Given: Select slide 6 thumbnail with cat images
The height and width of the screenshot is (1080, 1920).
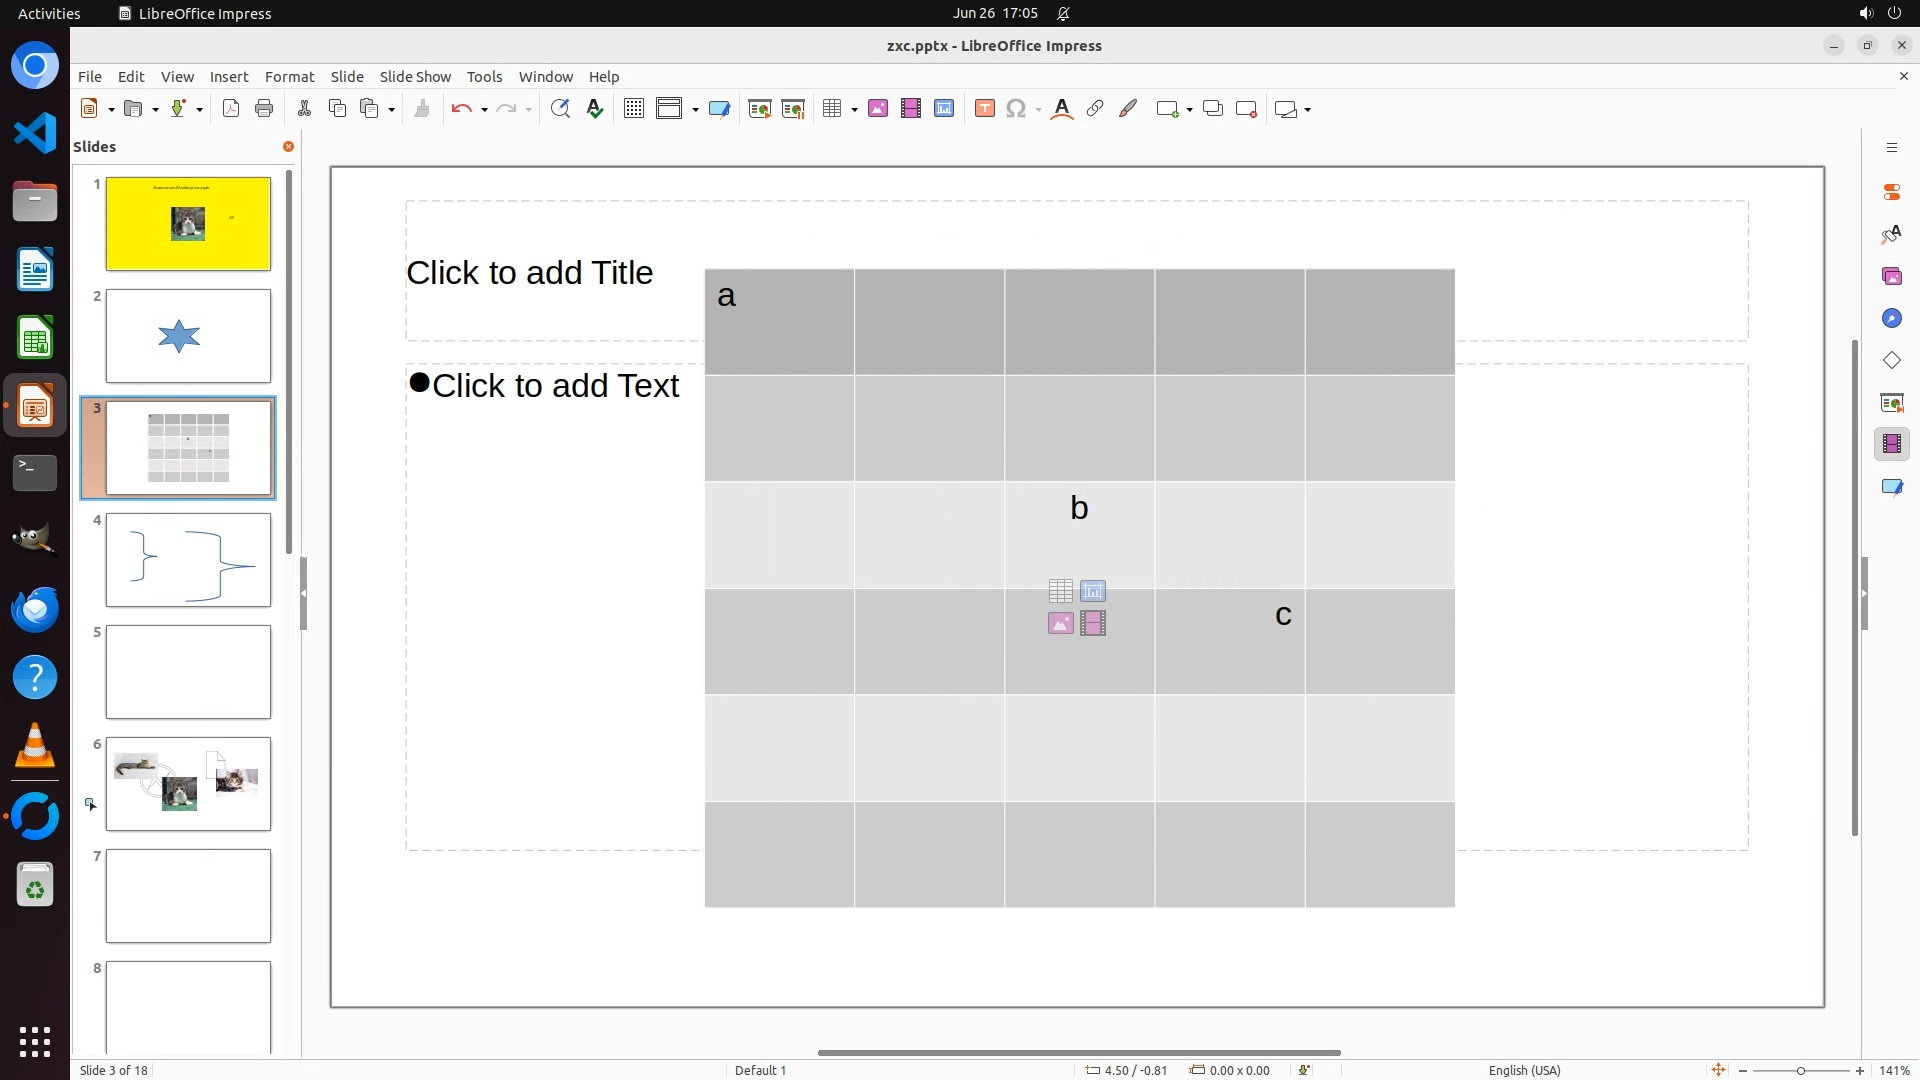Looking at the screenshot, I should (188, 783).
